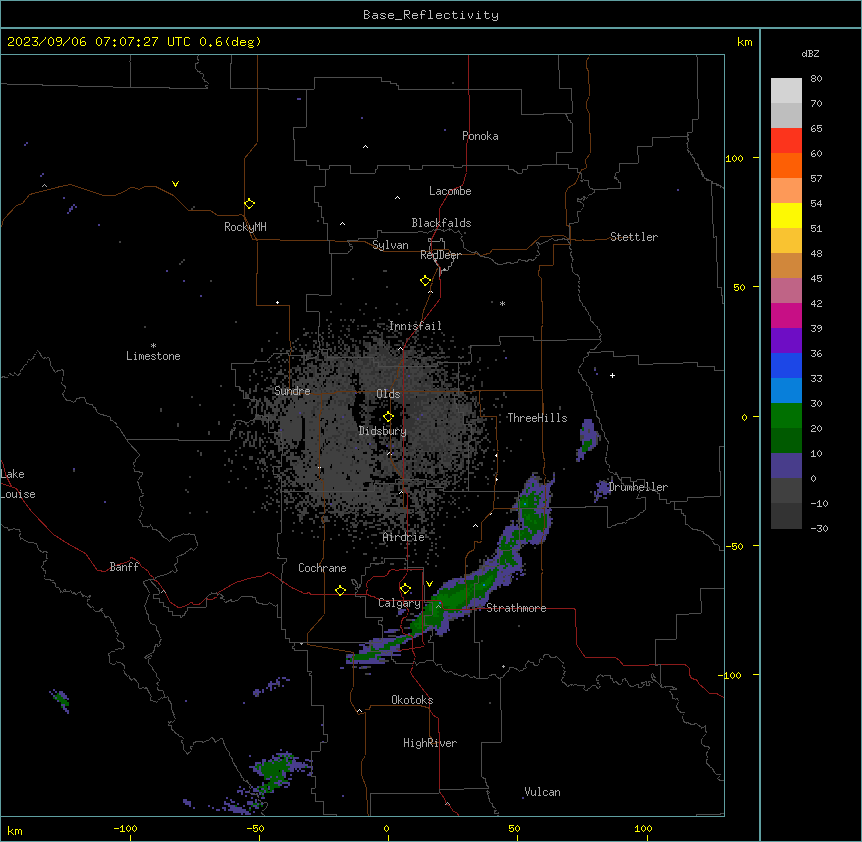
Task: Select the Drumheller label
Action: coord(638,487)
